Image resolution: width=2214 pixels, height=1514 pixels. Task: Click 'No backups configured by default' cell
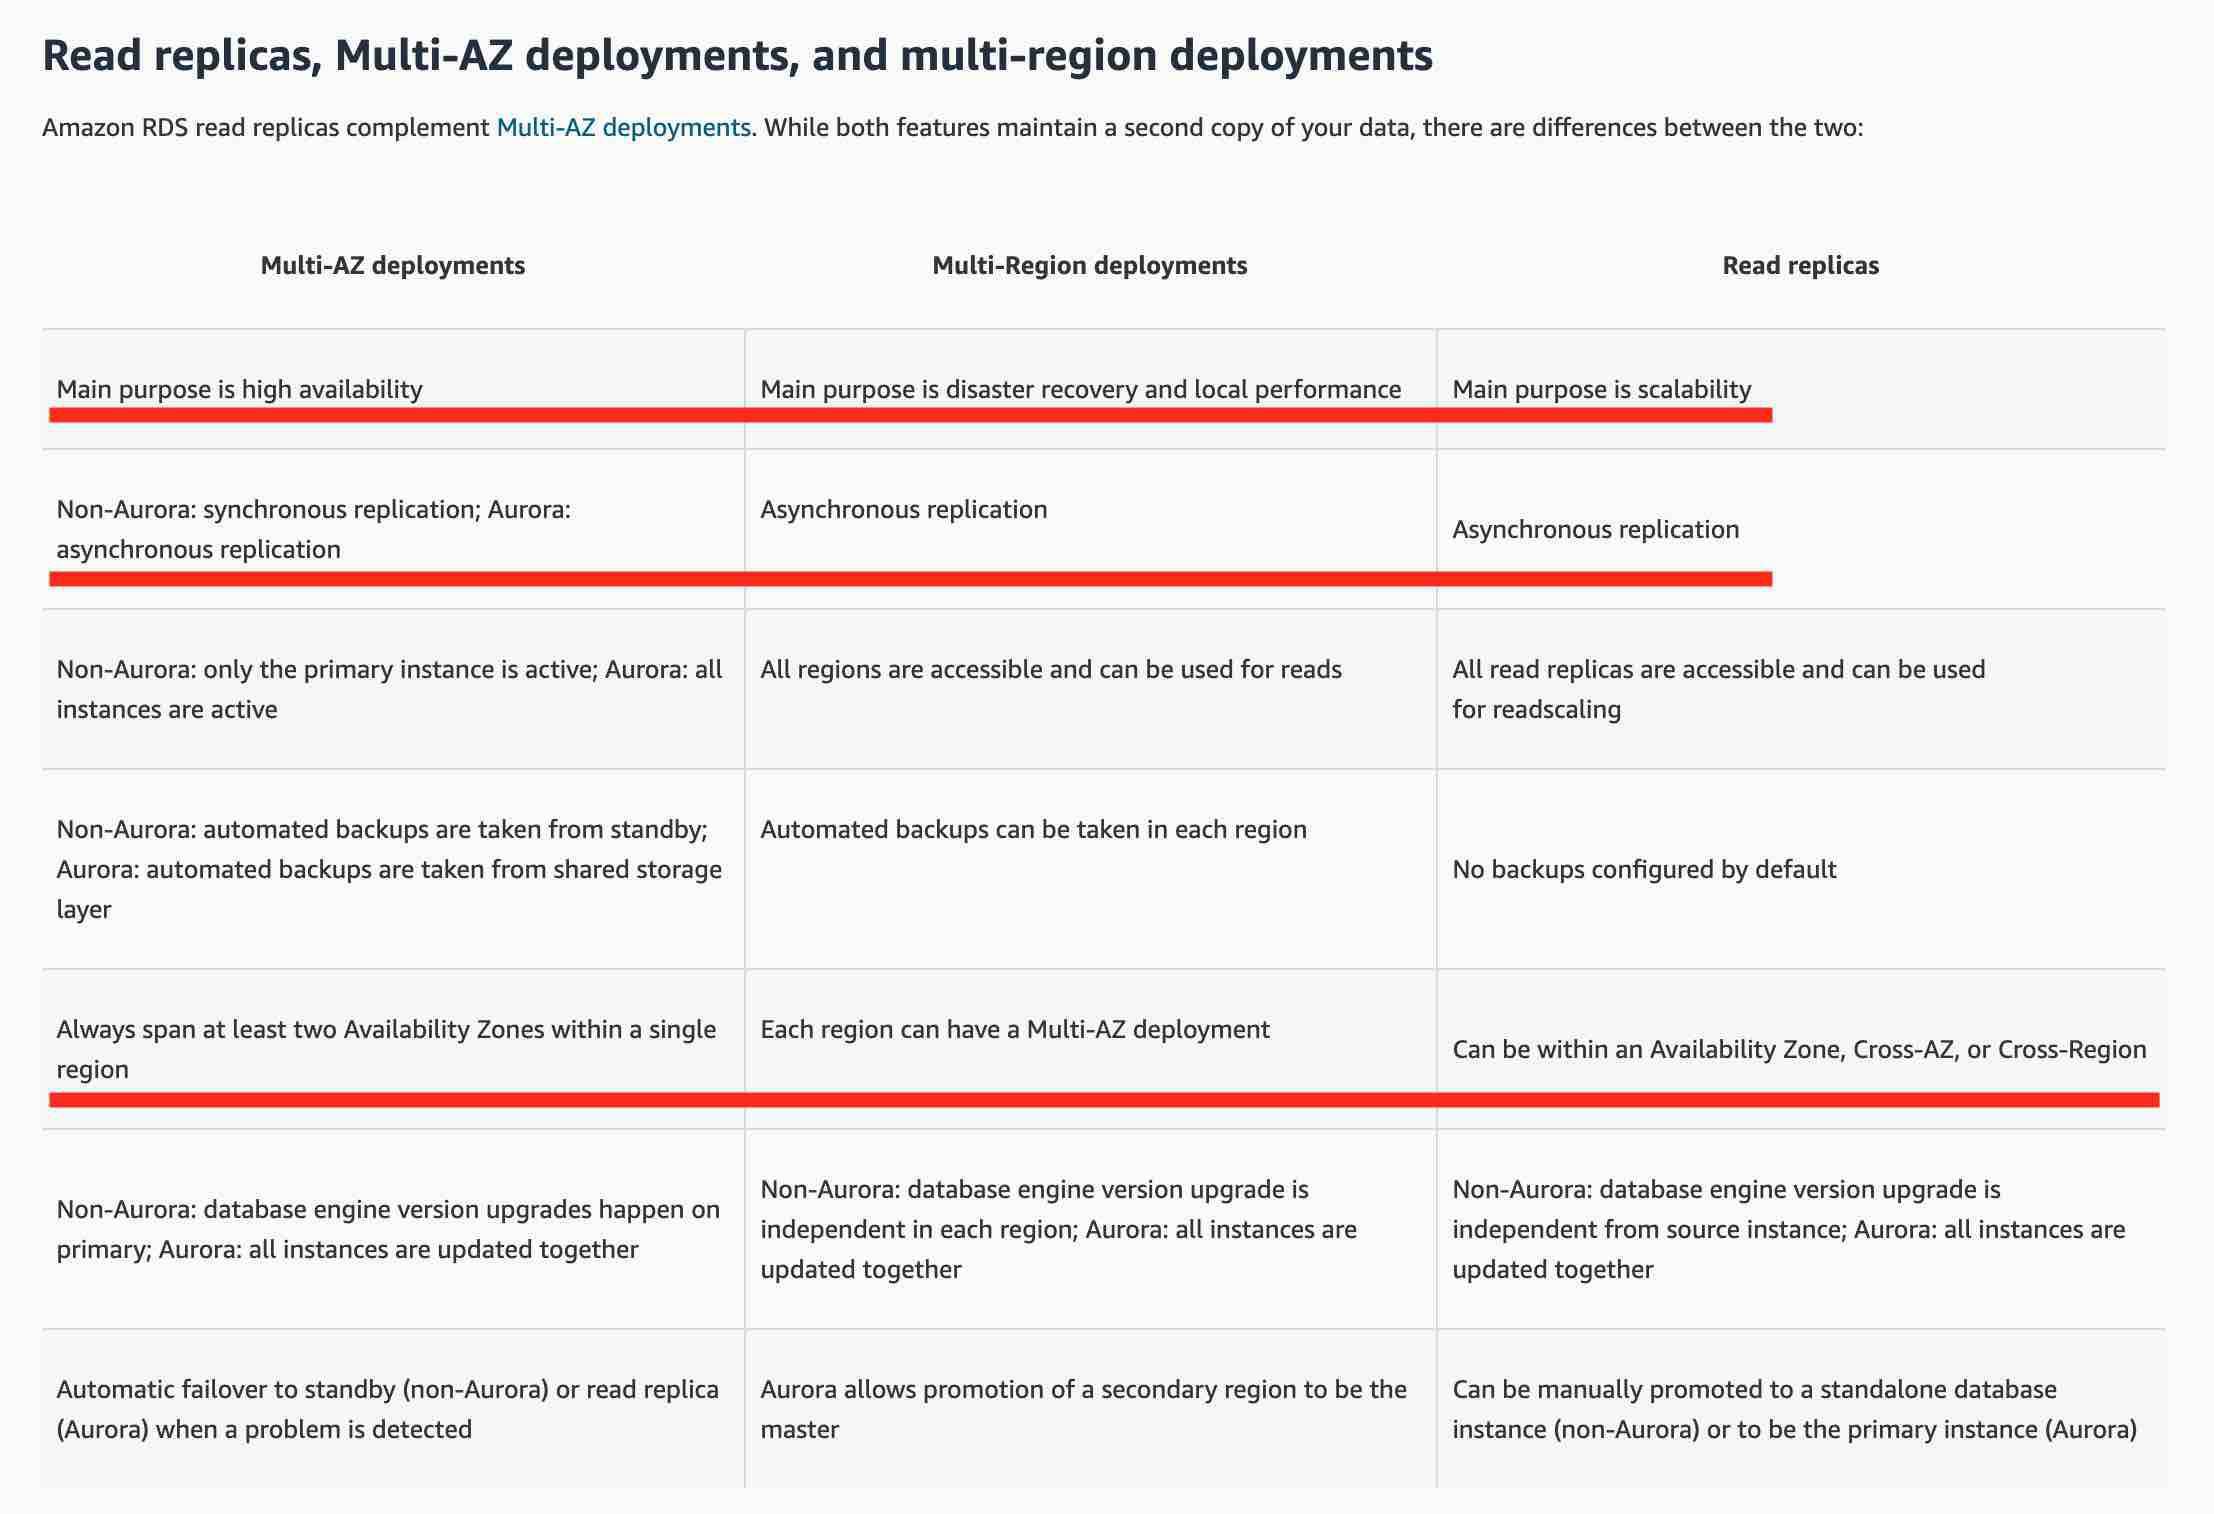pyautogui.click(x=1643, y=870)
